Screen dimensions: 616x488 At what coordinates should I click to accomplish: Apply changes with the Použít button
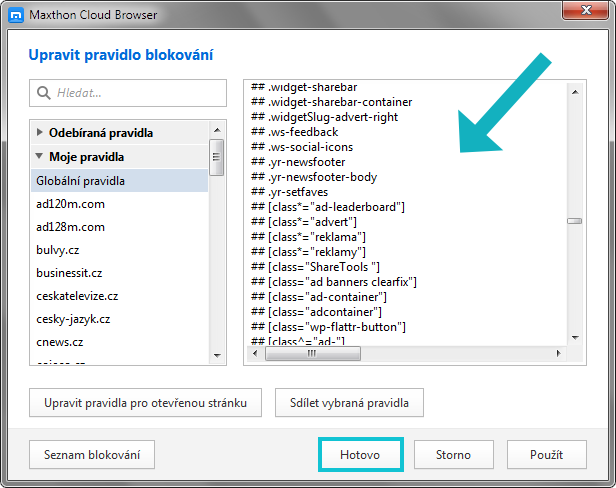tap(546, 455)
